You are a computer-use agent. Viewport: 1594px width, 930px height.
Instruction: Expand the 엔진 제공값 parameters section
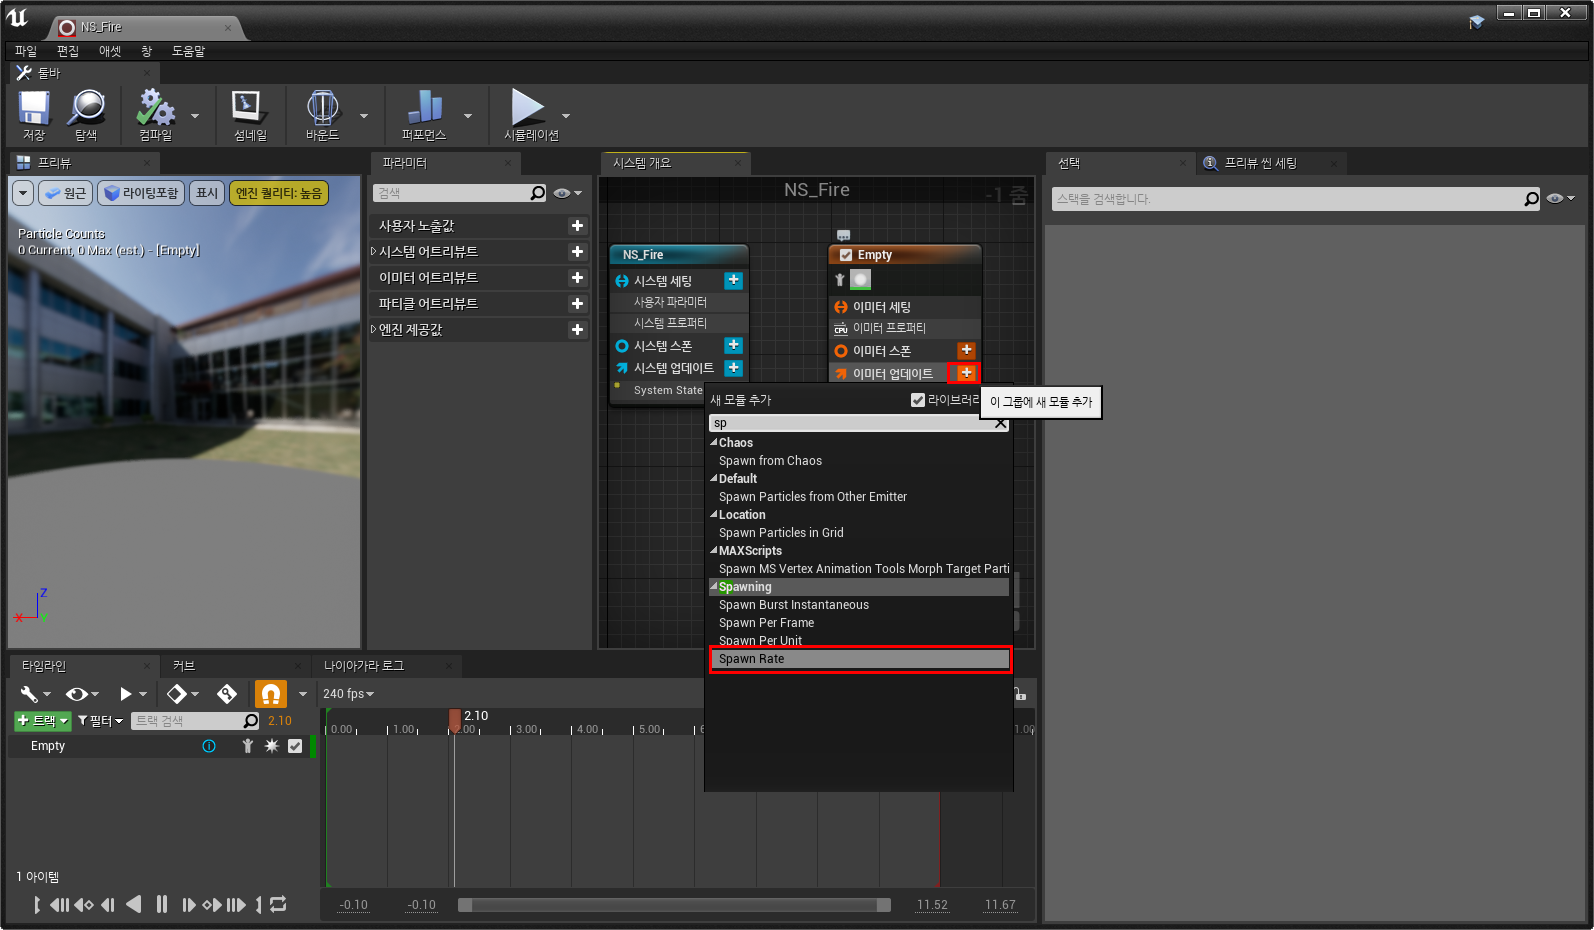pyautogui.click(x=374, y=330)
